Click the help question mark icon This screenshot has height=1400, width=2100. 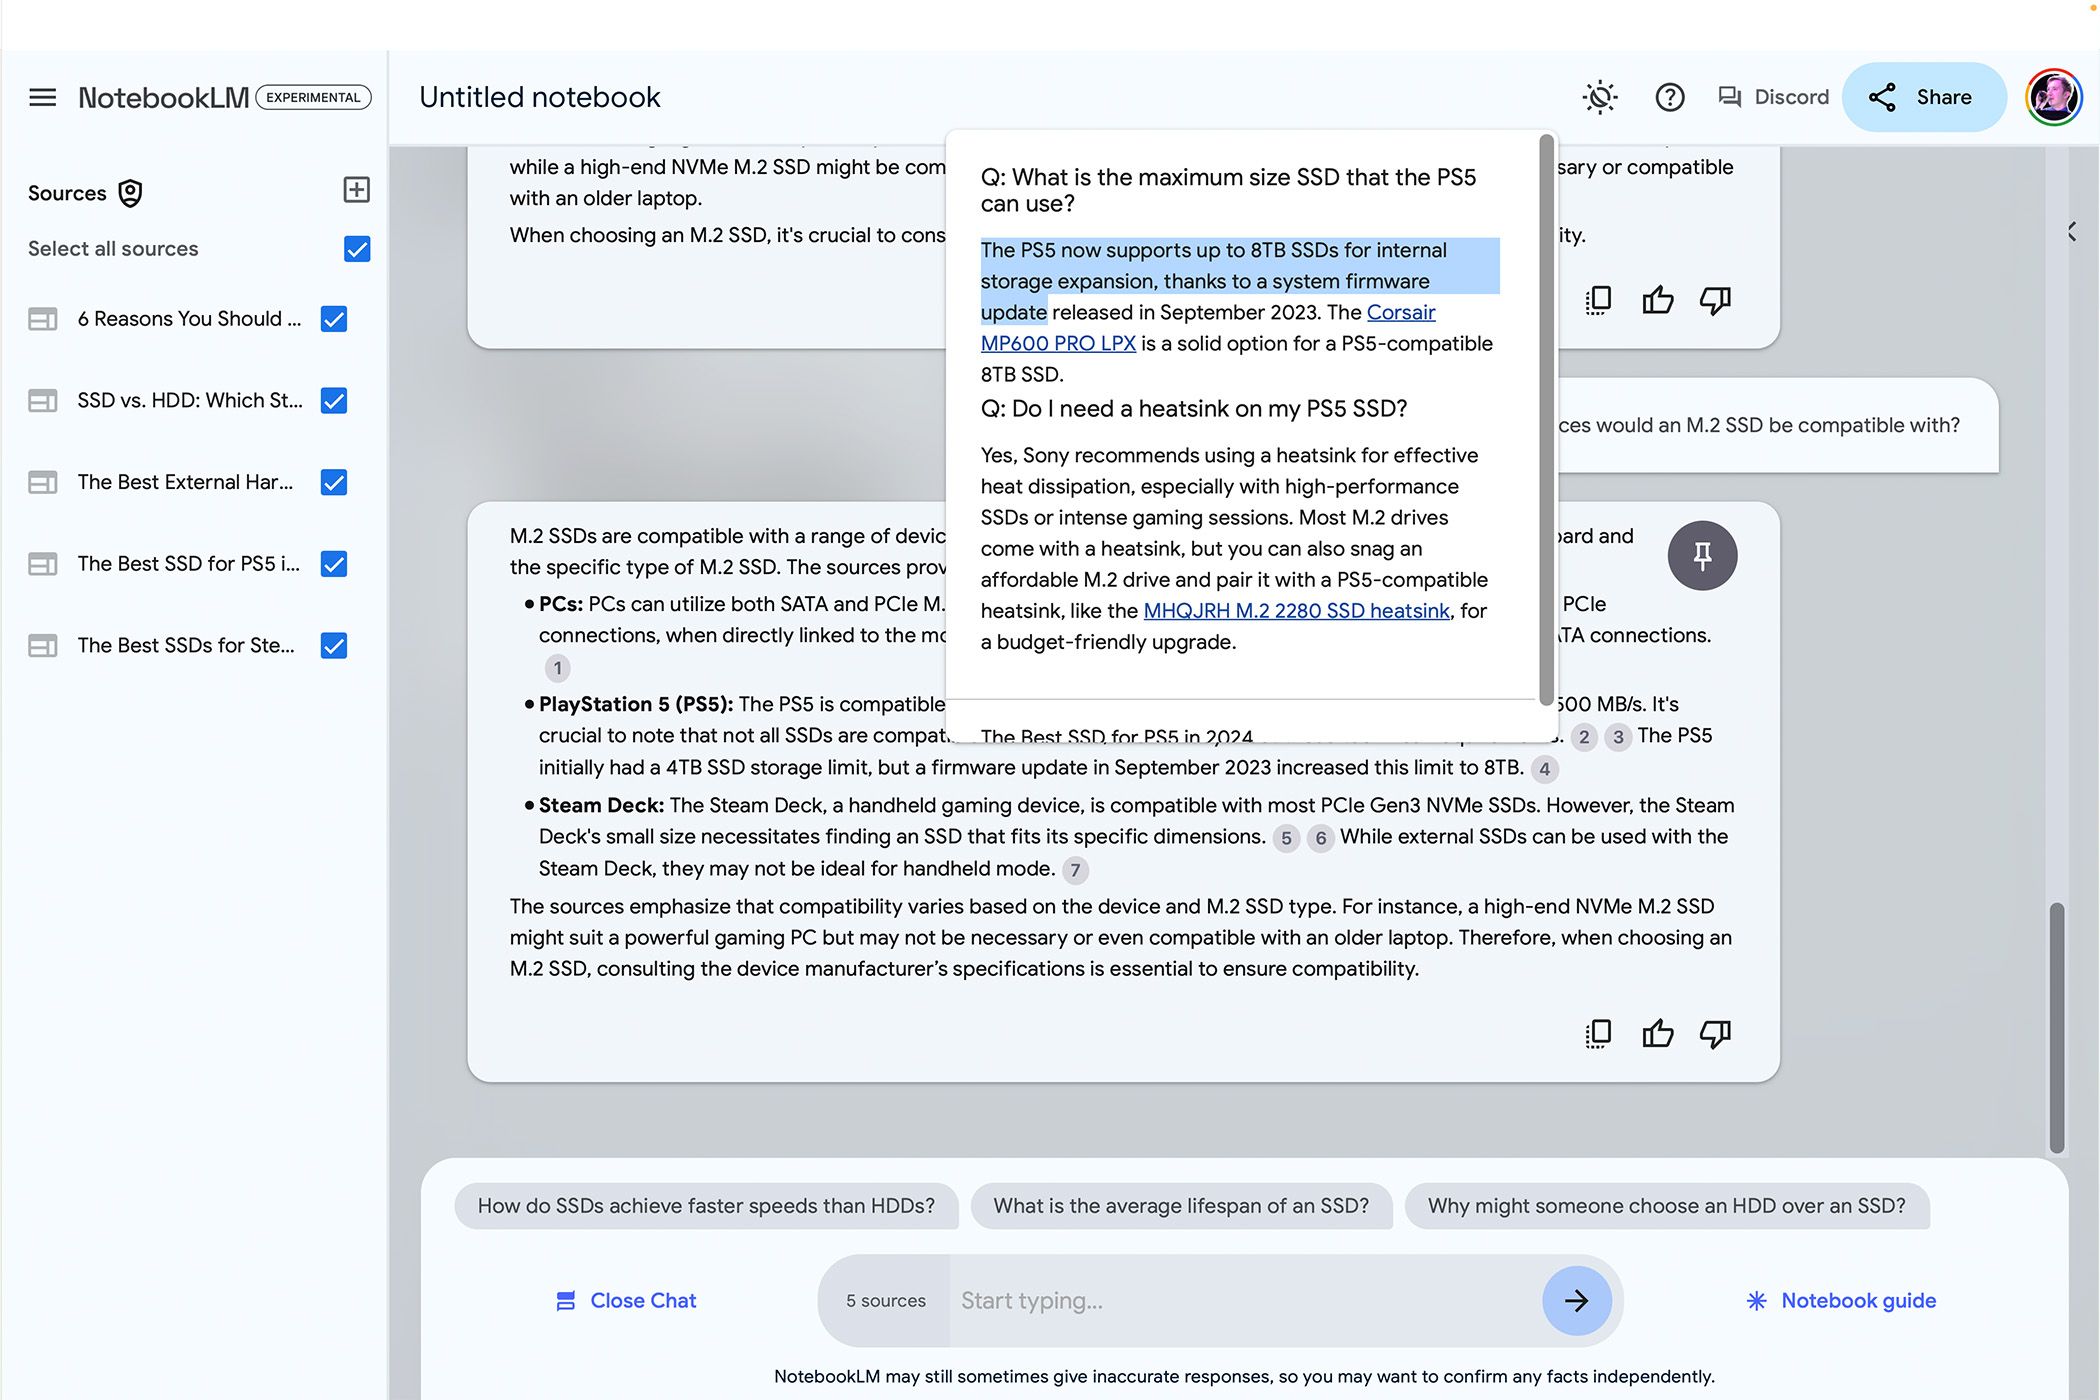tap(1669, 97)
